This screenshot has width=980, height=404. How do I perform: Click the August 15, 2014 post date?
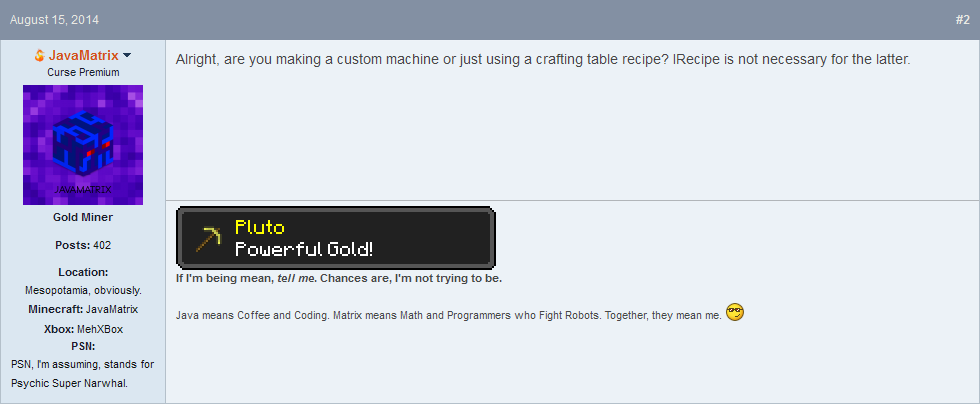tap(55, 19)
